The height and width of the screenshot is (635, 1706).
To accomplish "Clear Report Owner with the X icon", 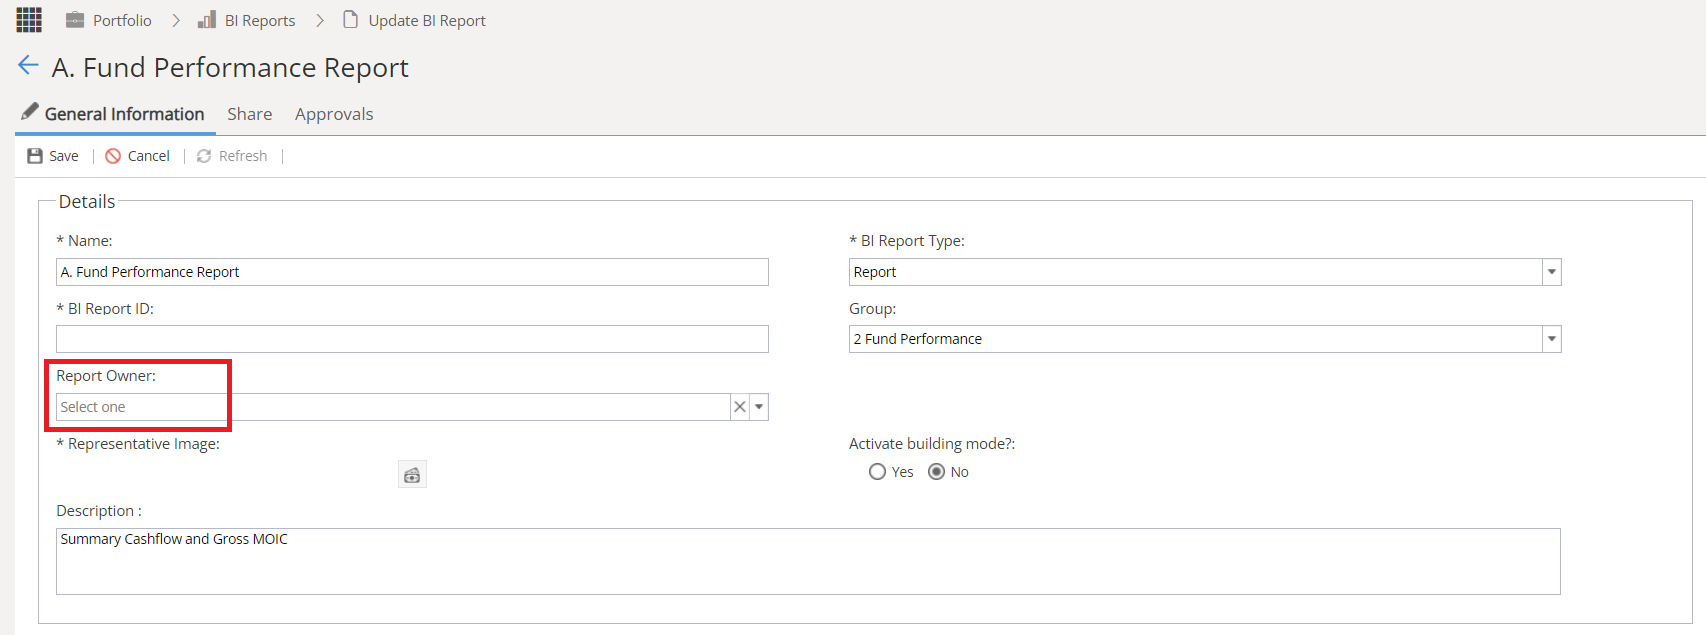I will [x=740, y=407].
